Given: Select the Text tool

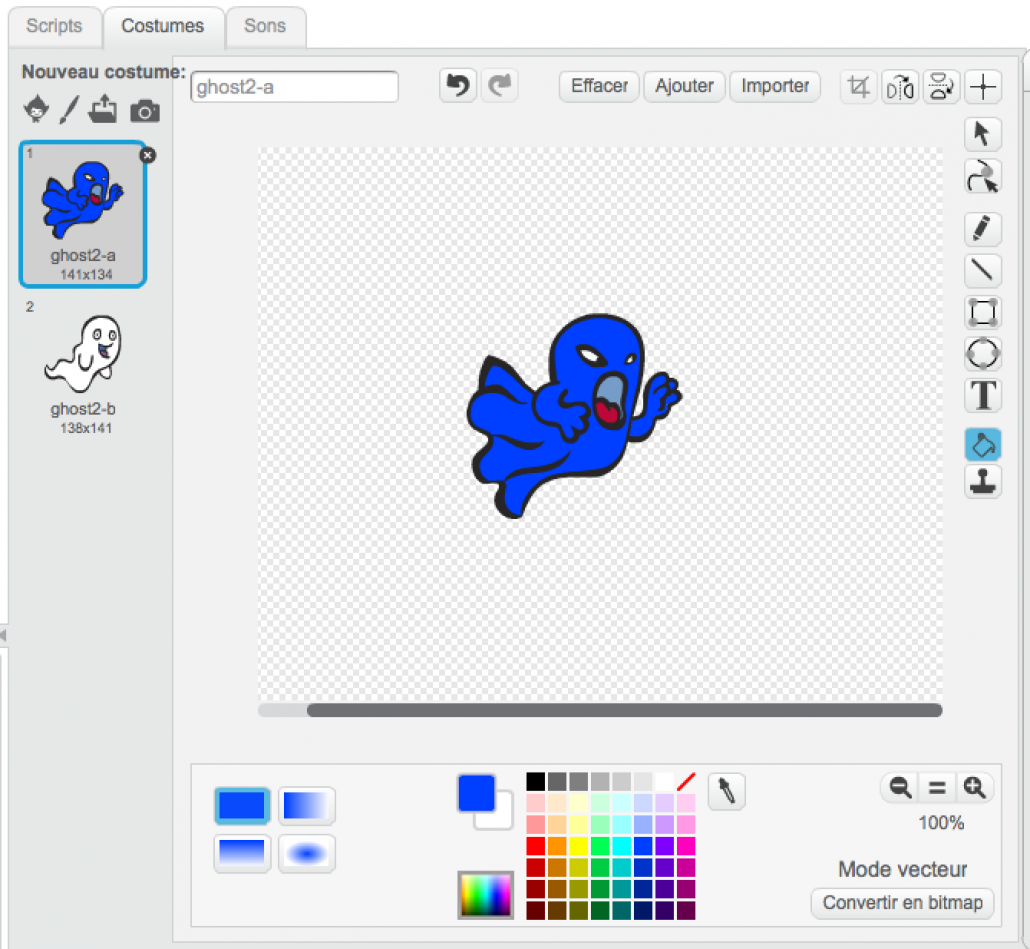Looking at the screenshot, I should (x=983, y=395).
